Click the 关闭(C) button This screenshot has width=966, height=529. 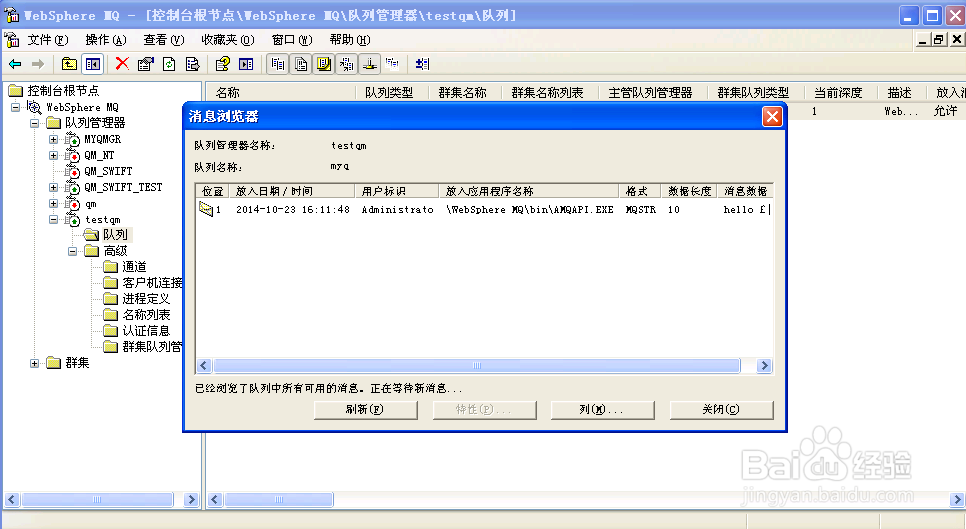[x=721, y=410]
